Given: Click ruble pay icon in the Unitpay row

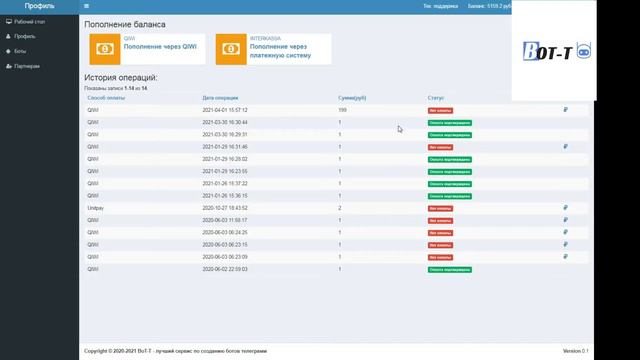Looking at the screenshot, I should (565, 208).
